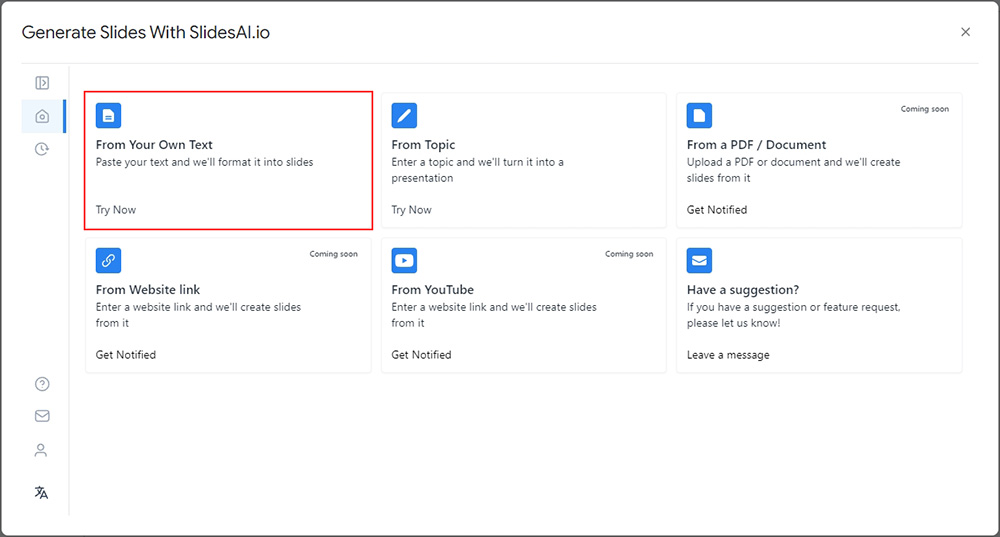This screenshot has width=1000, height=537.
Task: Close the SlidesAI.io dialog
Action: [x=966, y=32]
